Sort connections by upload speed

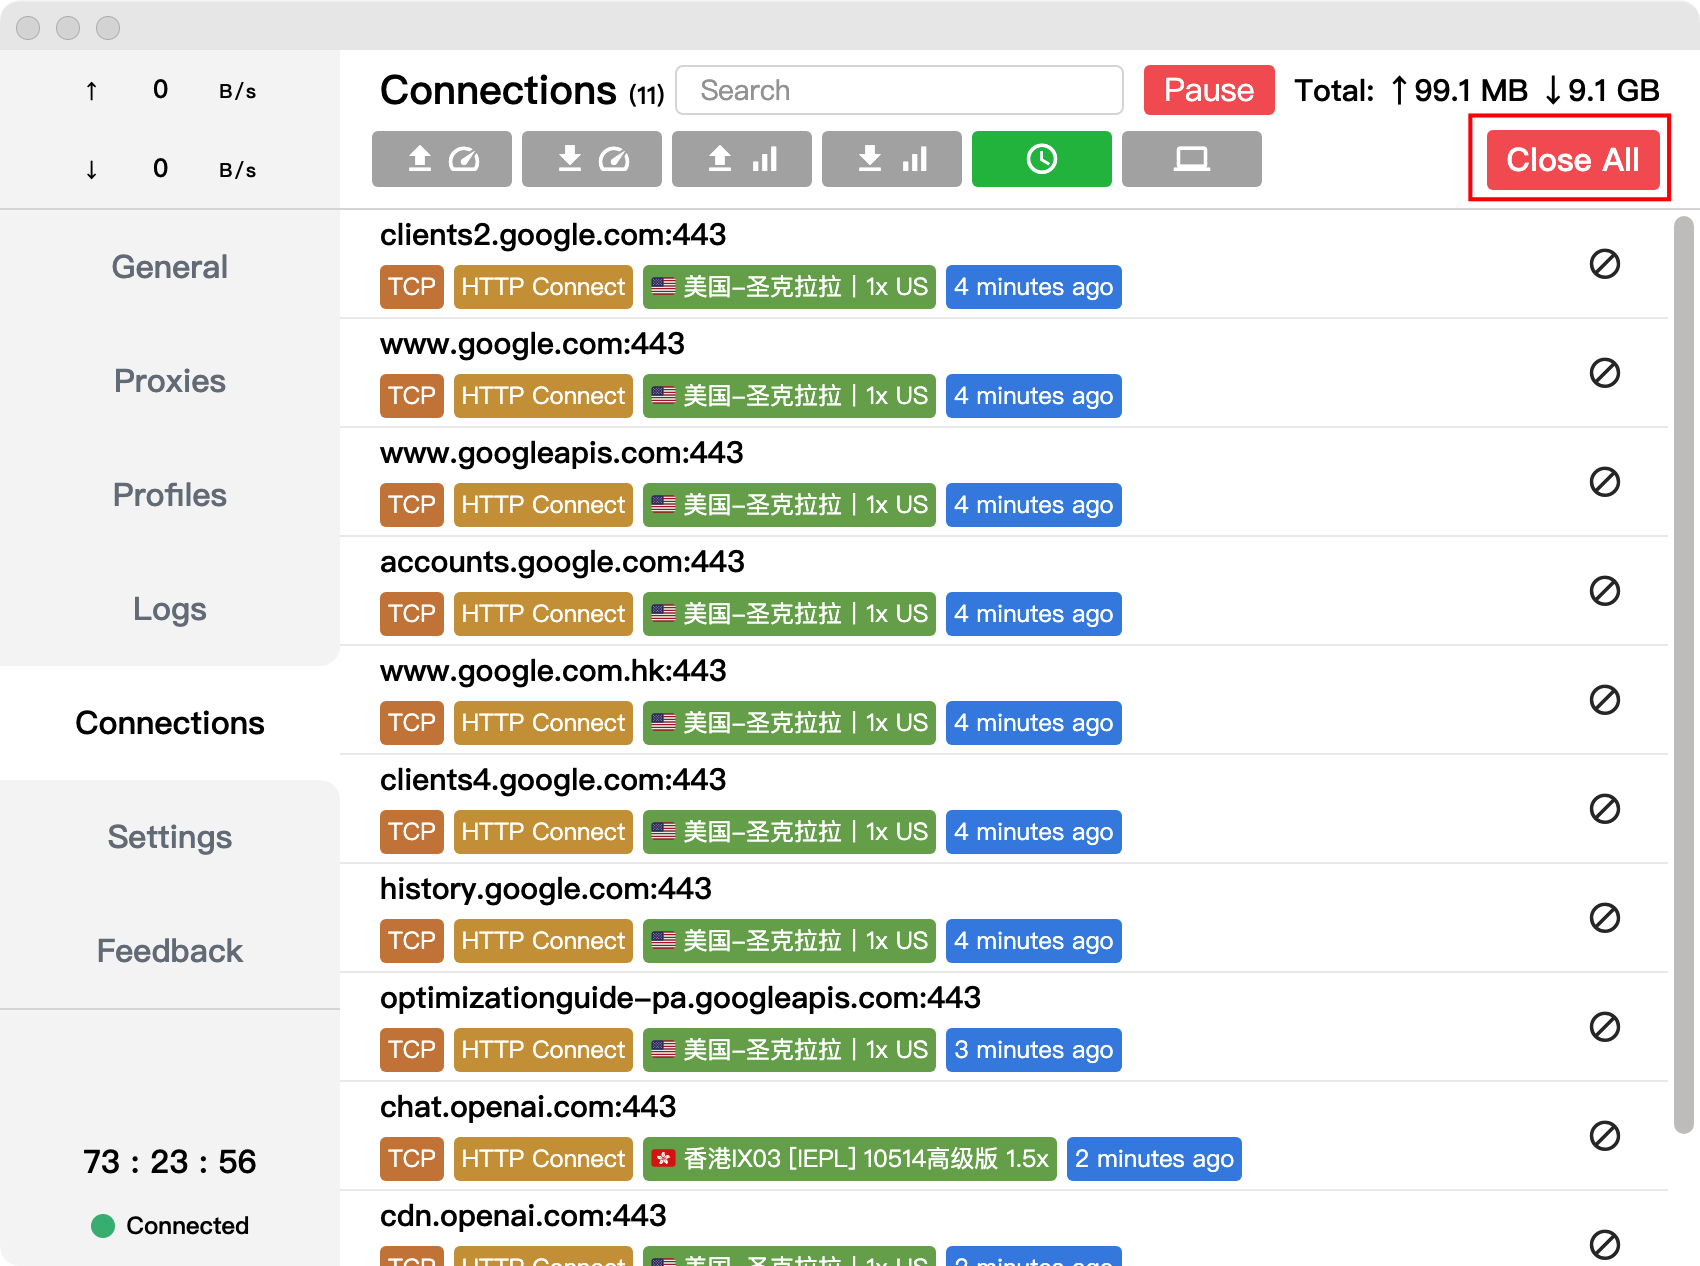[x=441, y=159]
